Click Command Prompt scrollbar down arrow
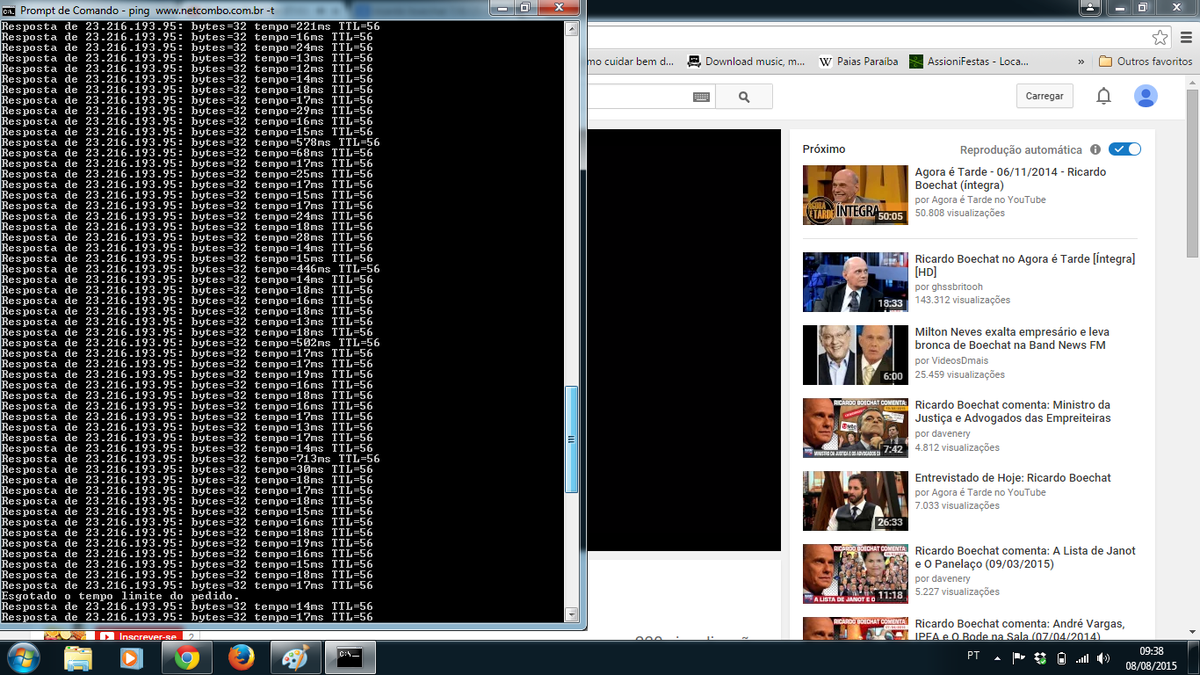This screenshot has height=675, width=1200. pyautogui.click(x=572, y=613)
